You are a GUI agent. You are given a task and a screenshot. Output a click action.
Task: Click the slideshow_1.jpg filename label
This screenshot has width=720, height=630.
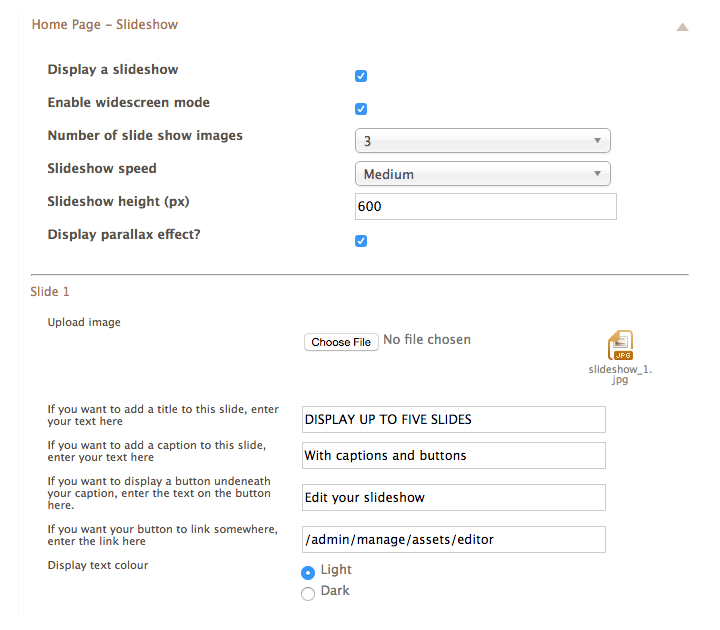pyautogui.click(x=620, y=374)
